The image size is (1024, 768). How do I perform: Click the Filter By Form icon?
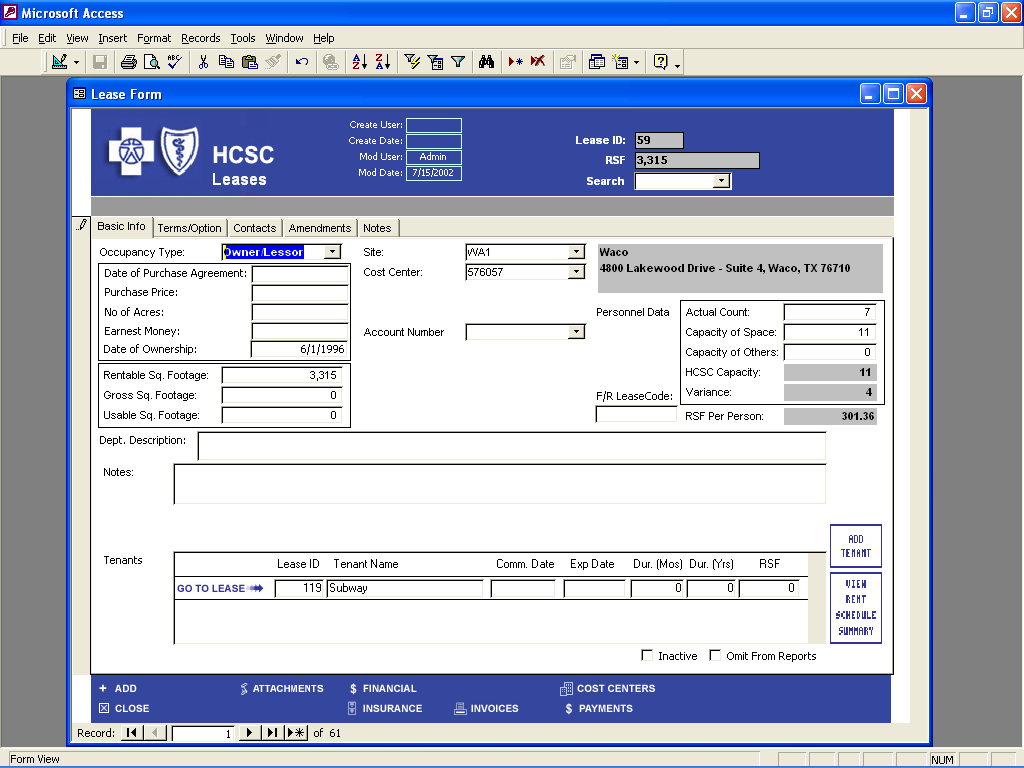pos(435,62)
